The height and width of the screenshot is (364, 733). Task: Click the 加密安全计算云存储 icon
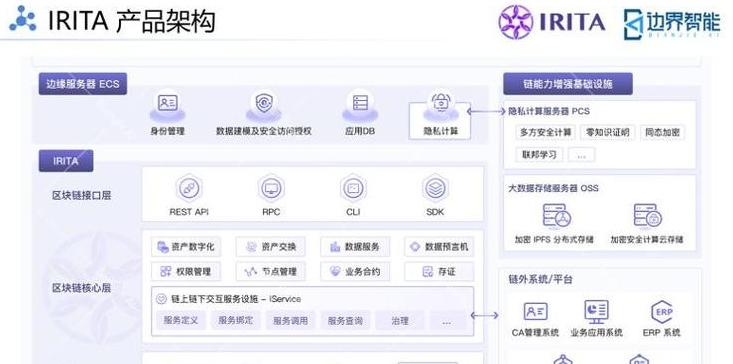tap(648, 215)
